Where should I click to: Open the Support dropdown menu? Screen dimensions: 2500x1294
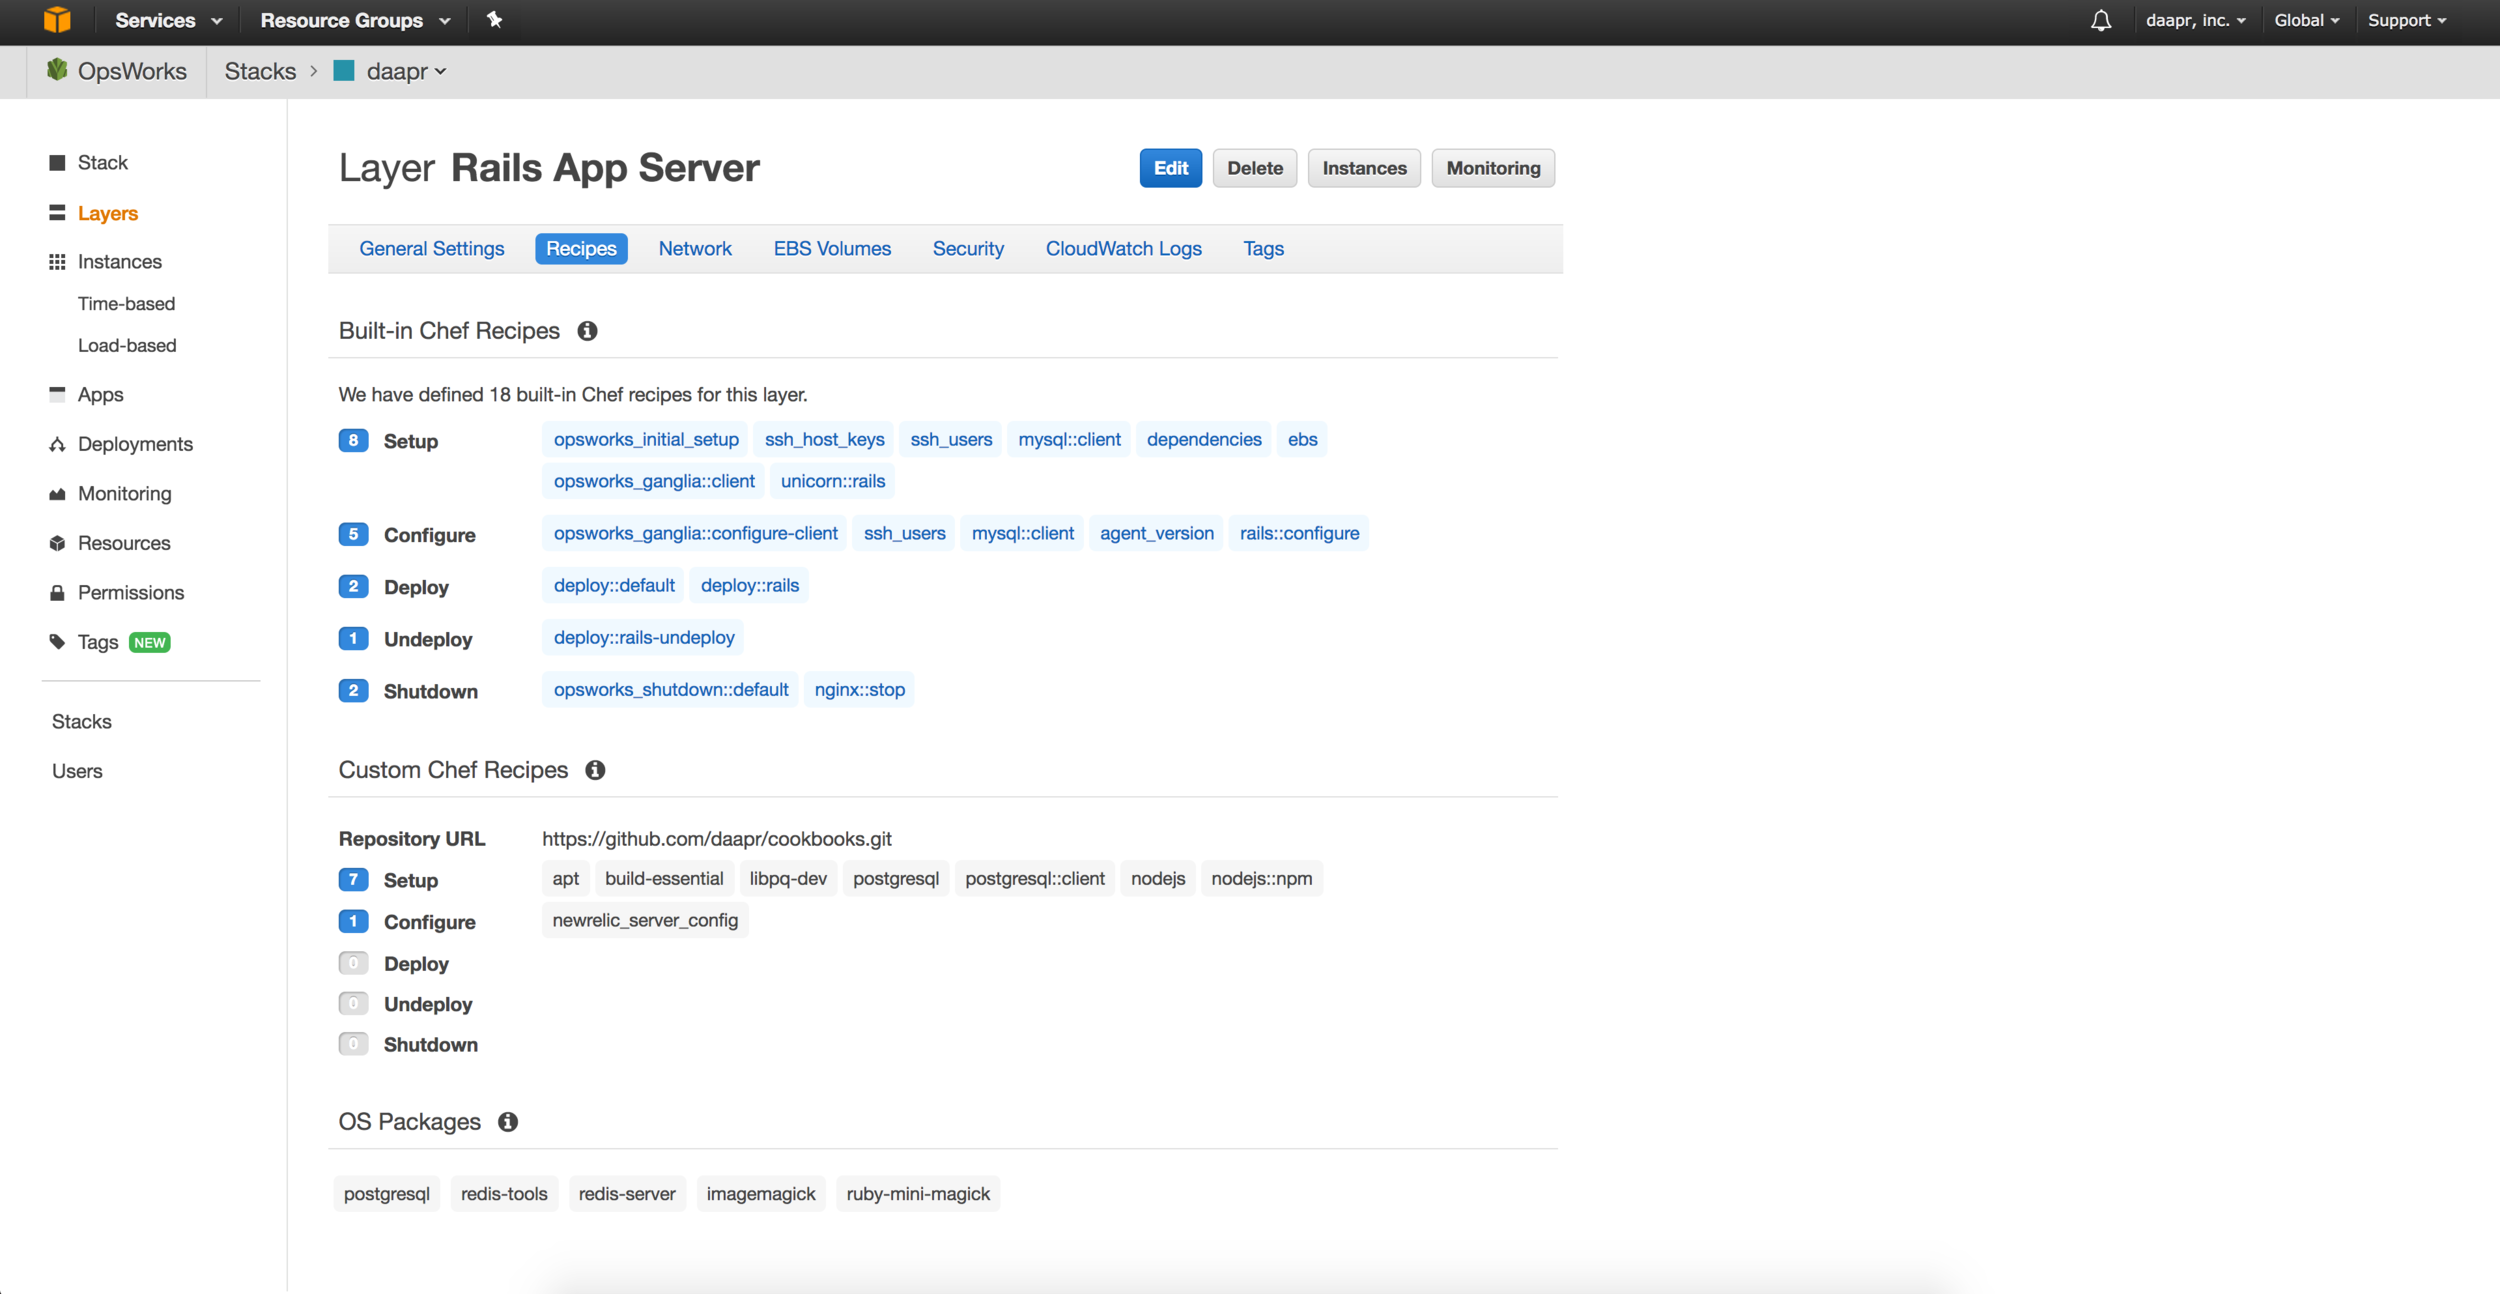[2406, 20]
